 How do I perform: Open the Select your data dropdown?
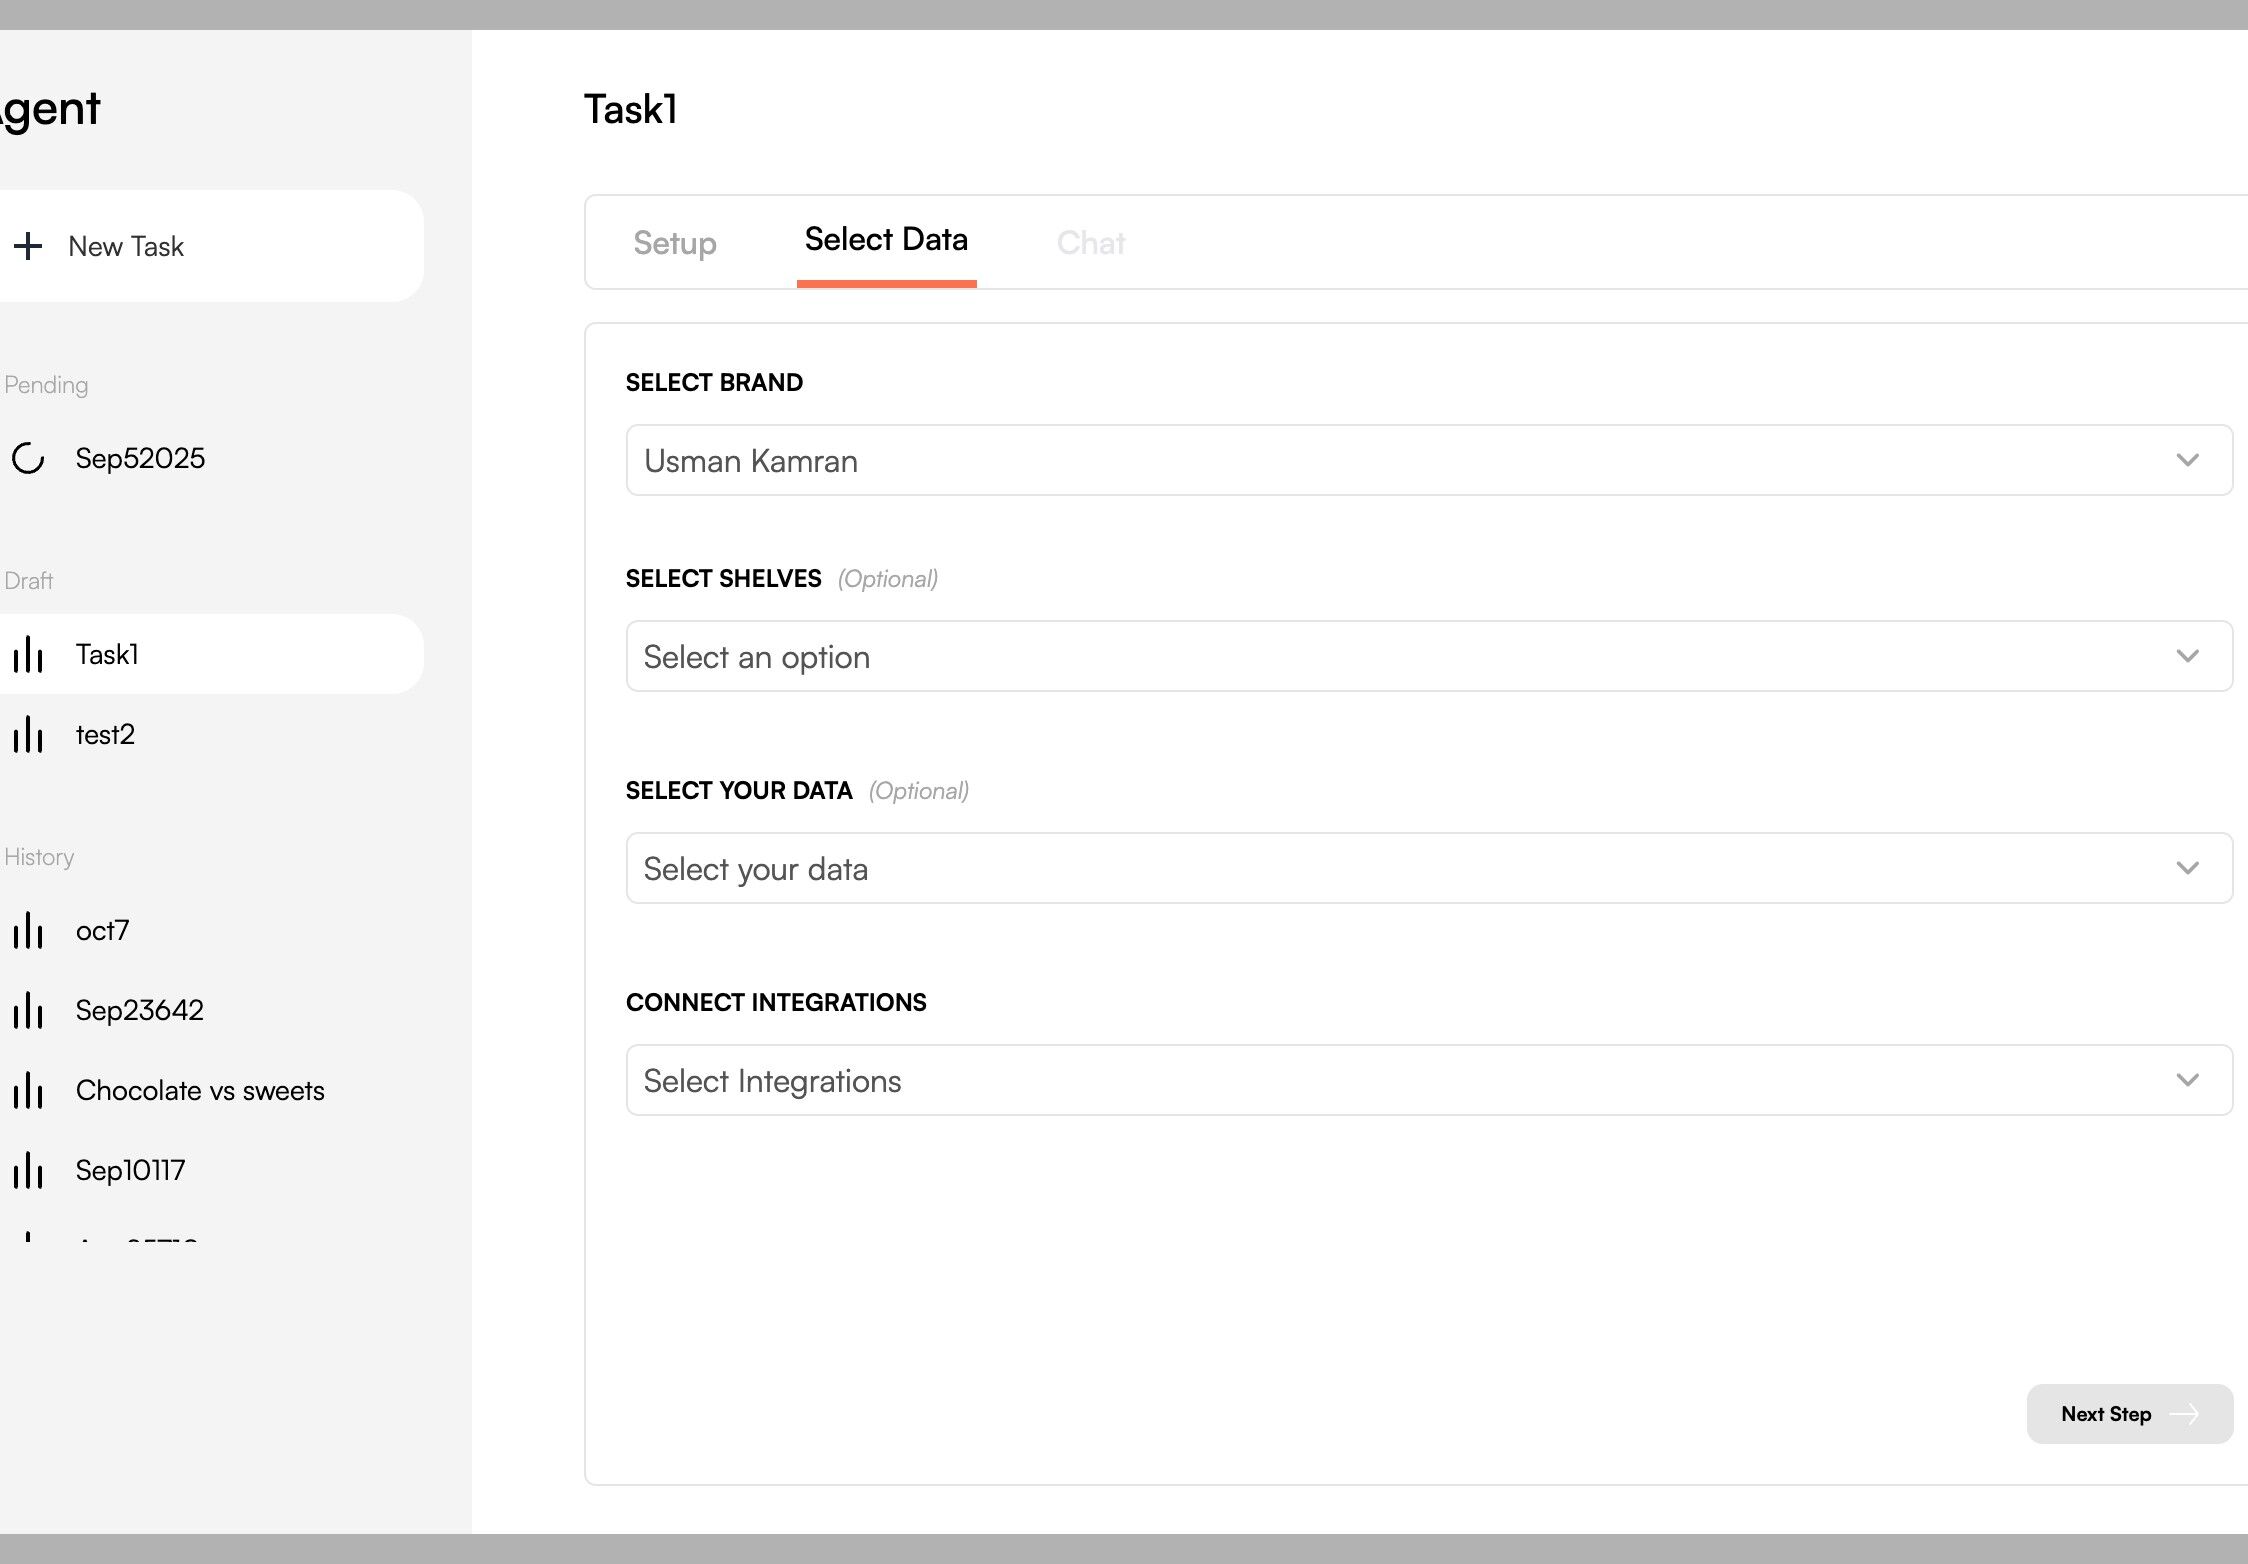pyautogui.click(x=1428, y=868)
